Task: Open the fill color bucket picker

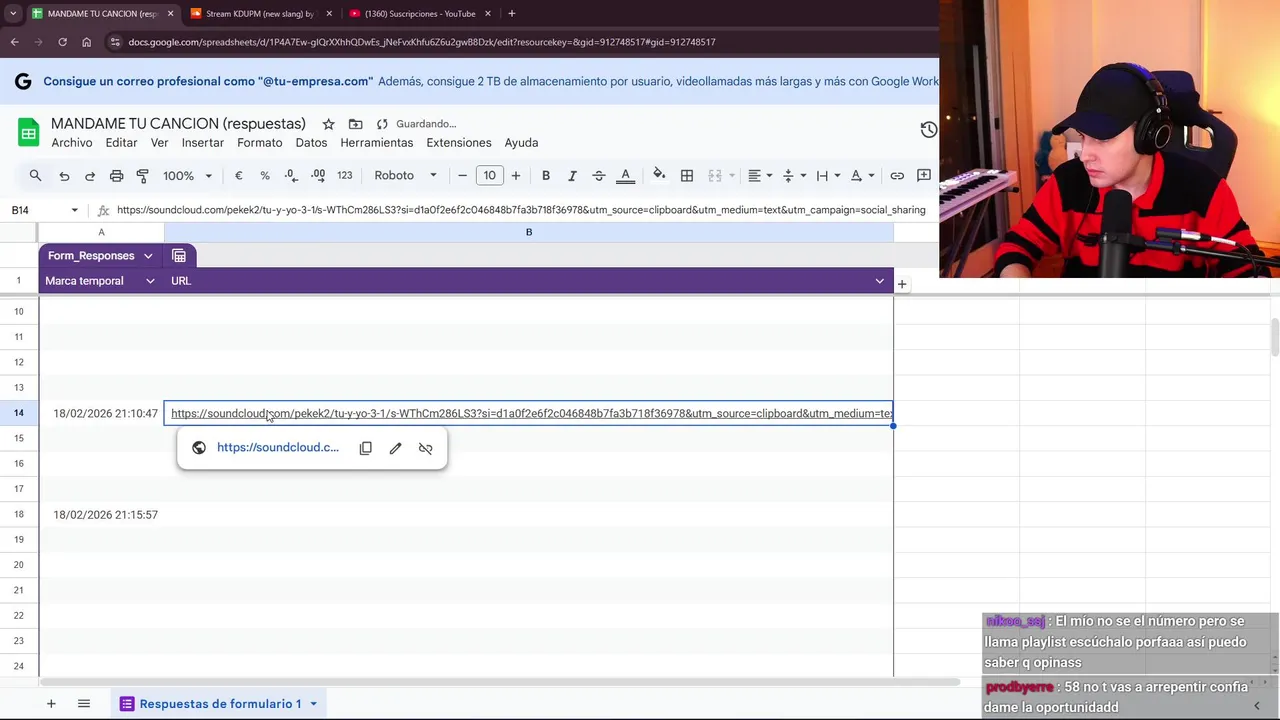Action: coord(659,175)
